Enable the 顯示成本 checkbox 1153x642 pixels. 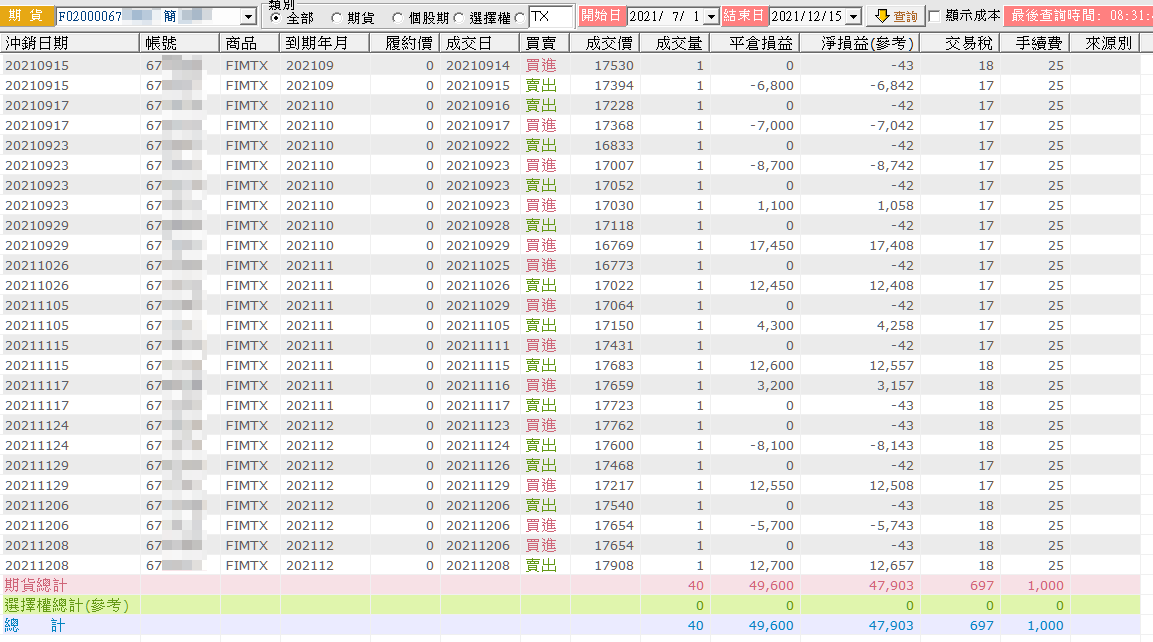point(935,16)
